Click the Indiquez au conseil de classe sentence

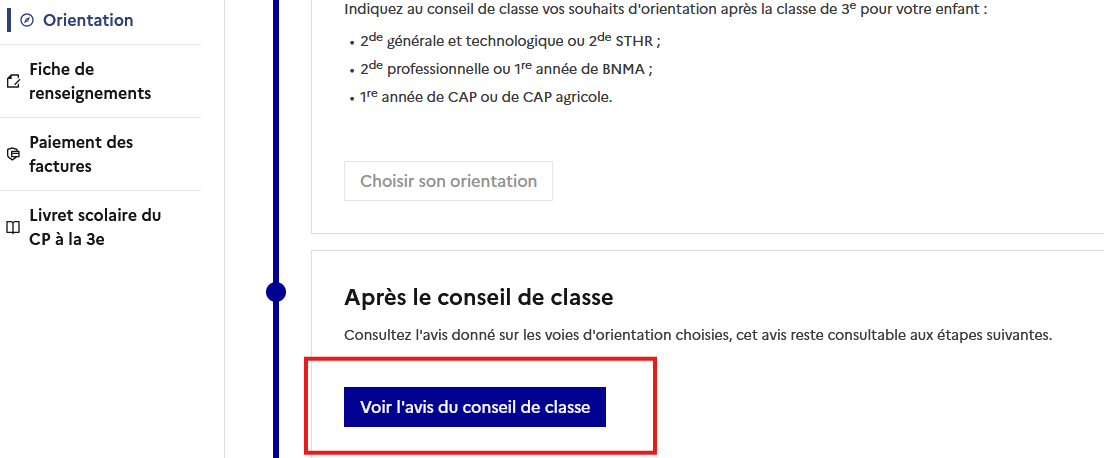pyautogui.click(x=665, y=9)
